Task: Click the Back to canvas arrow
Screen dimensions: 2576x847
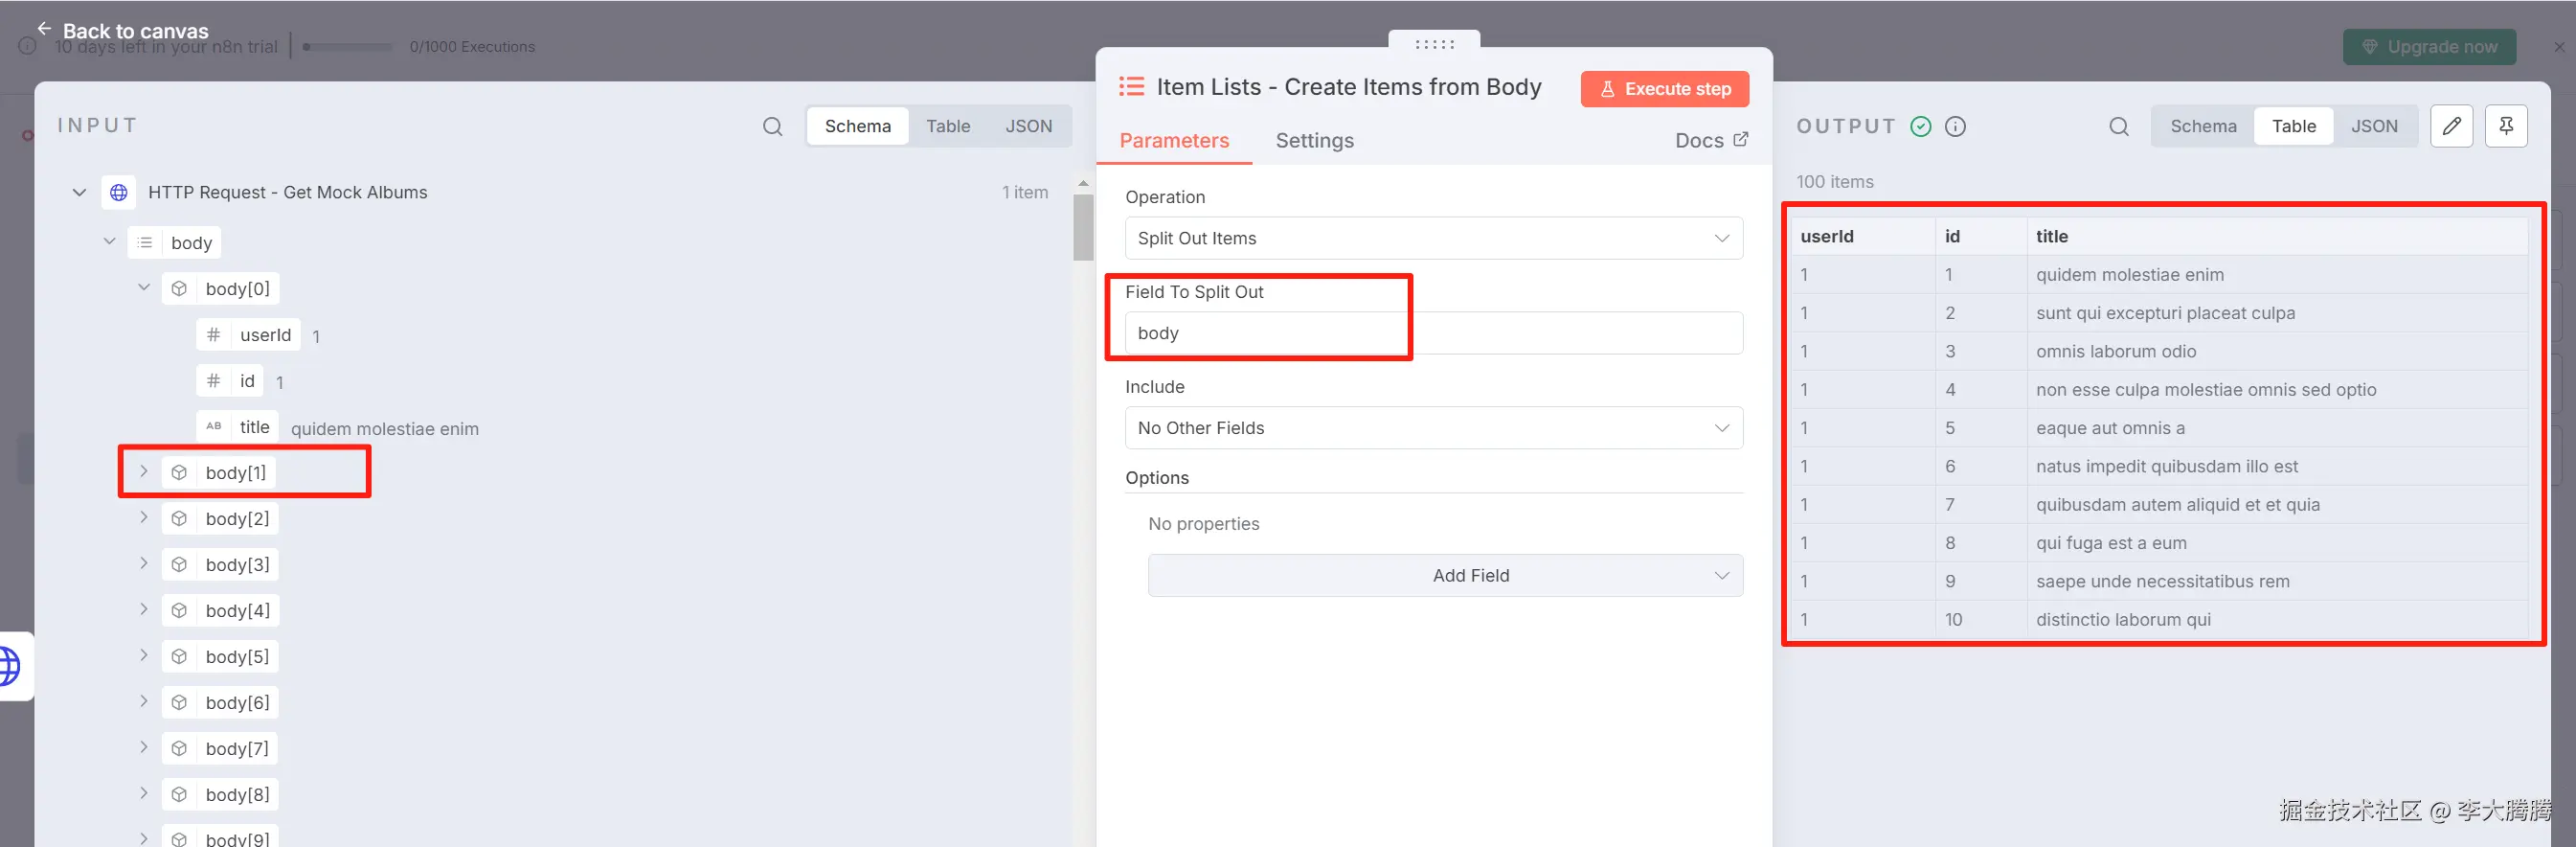Action: [44, 29]
